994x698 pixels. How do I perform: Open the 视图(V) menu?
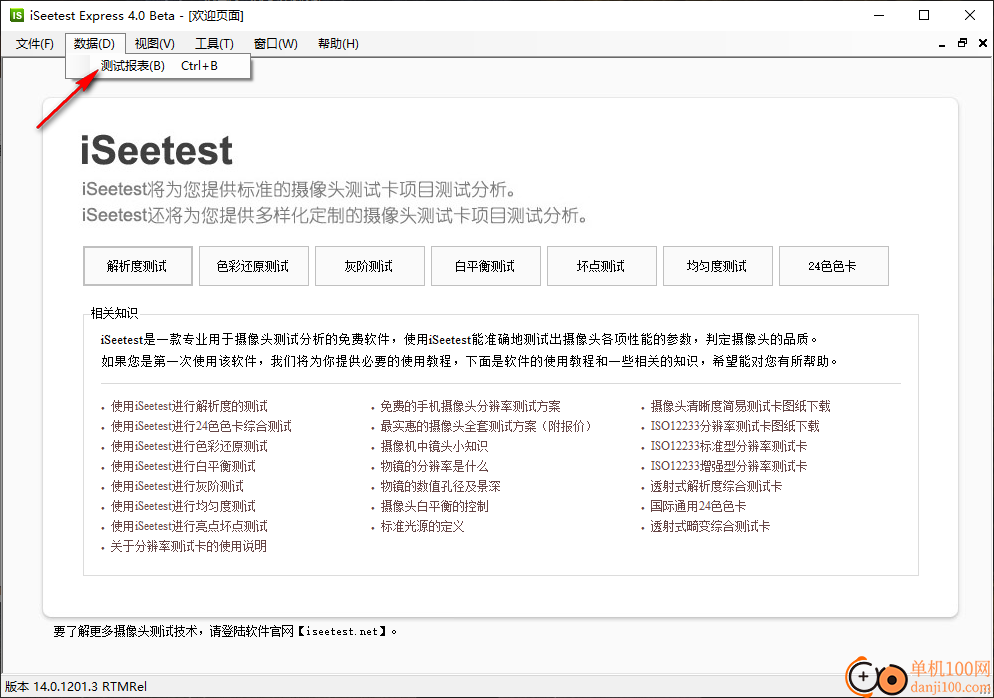click(x=155, y=44)
